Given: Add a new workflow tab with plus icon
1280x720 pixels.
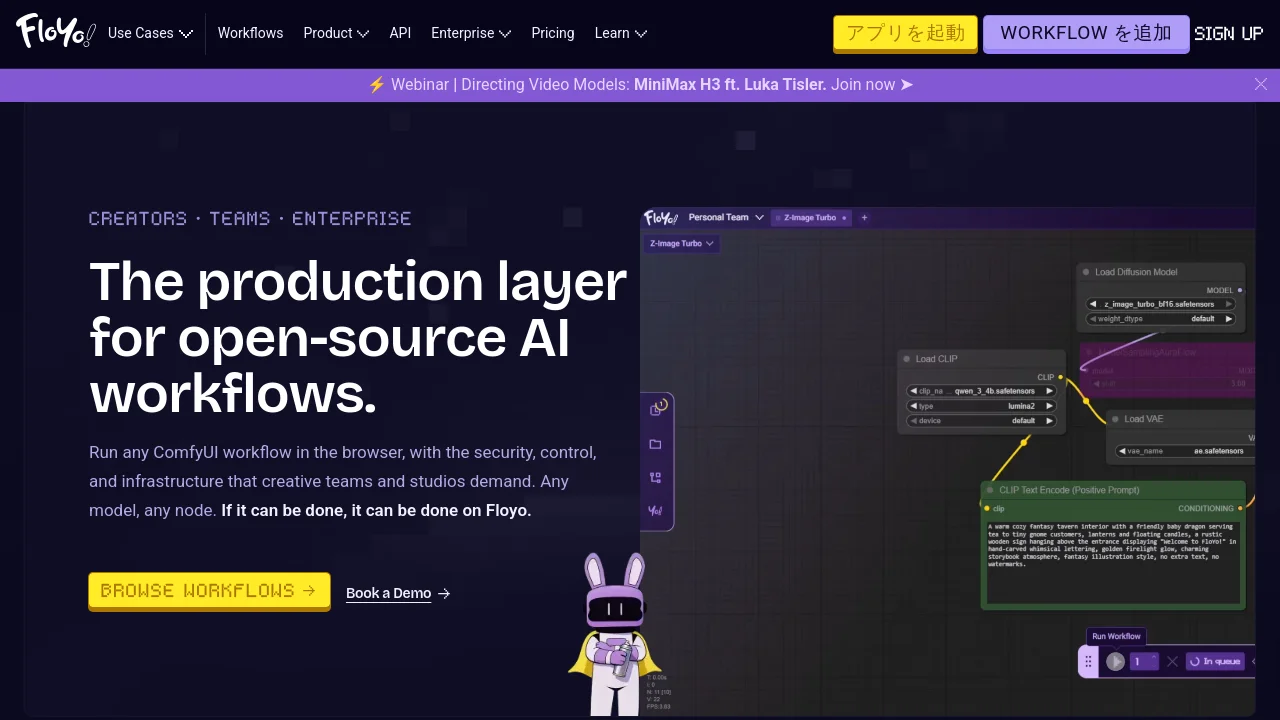Looking at the screenshot, I should pos(865,217).
